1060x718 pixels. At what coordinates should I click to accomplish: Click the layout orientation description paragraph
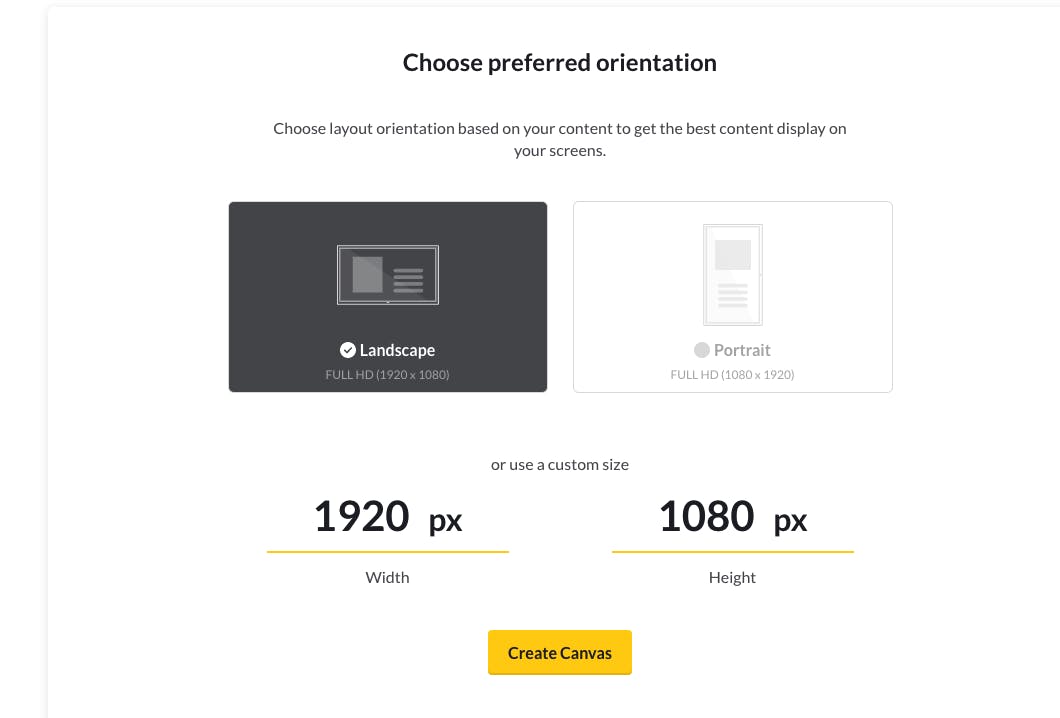(x=560, y=139)
